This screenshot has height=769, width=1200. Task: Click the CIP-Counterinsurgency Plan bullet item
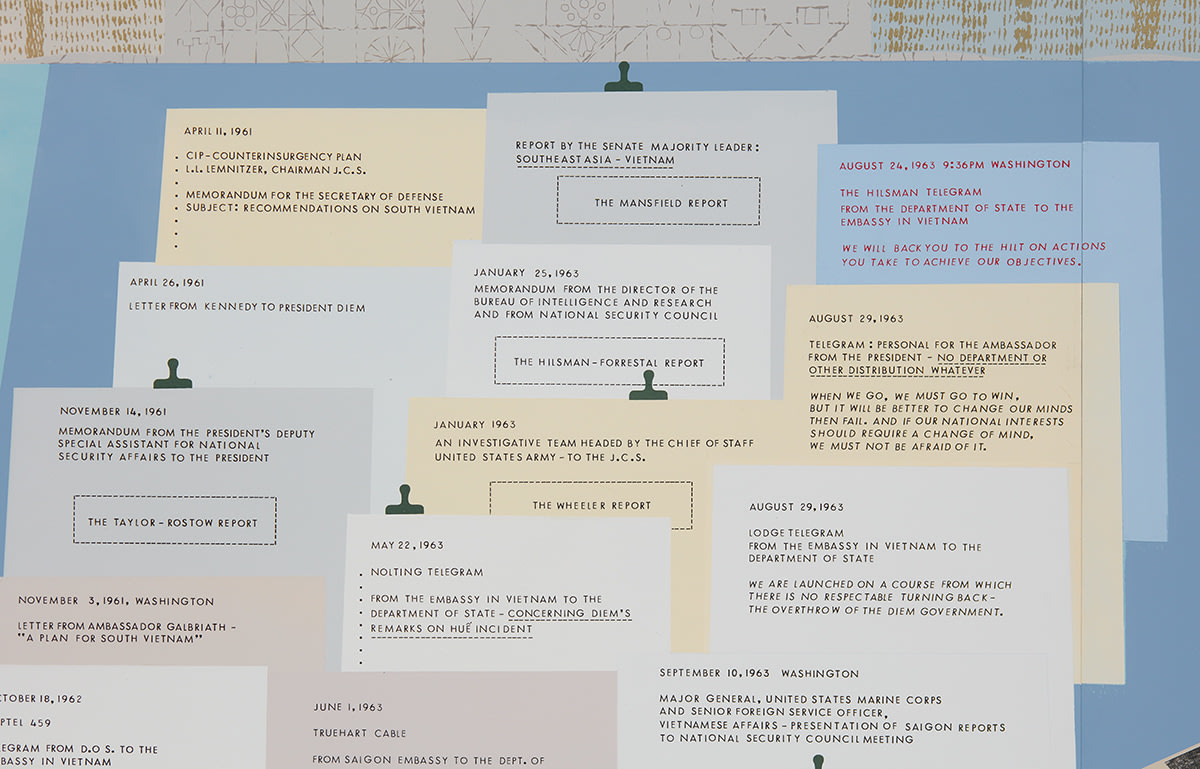274,157
